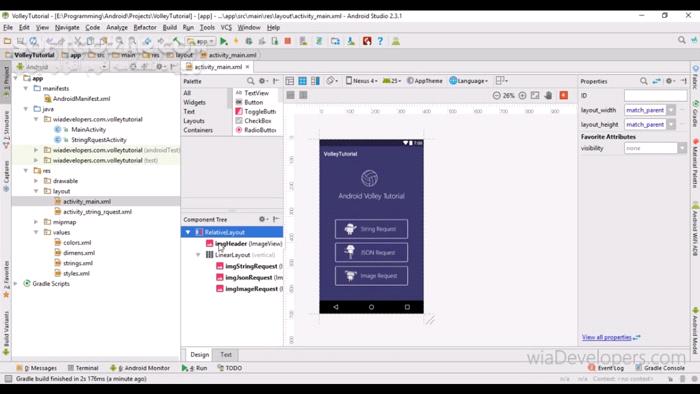Open the Project panel gear settings

pyautogui.click(x=160, y=67)
